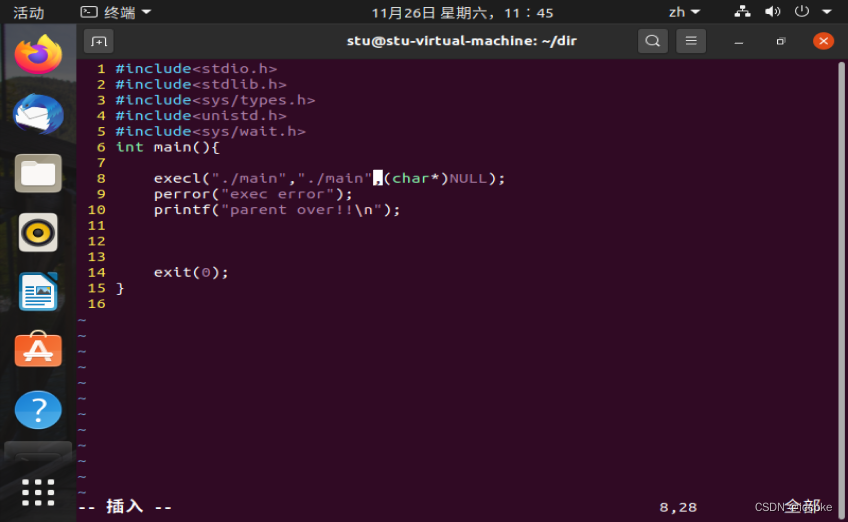Image resolution: width=848 pixels, height=522 pixels.
Task: Open a new terminal tab
Action: click(98, 41)
